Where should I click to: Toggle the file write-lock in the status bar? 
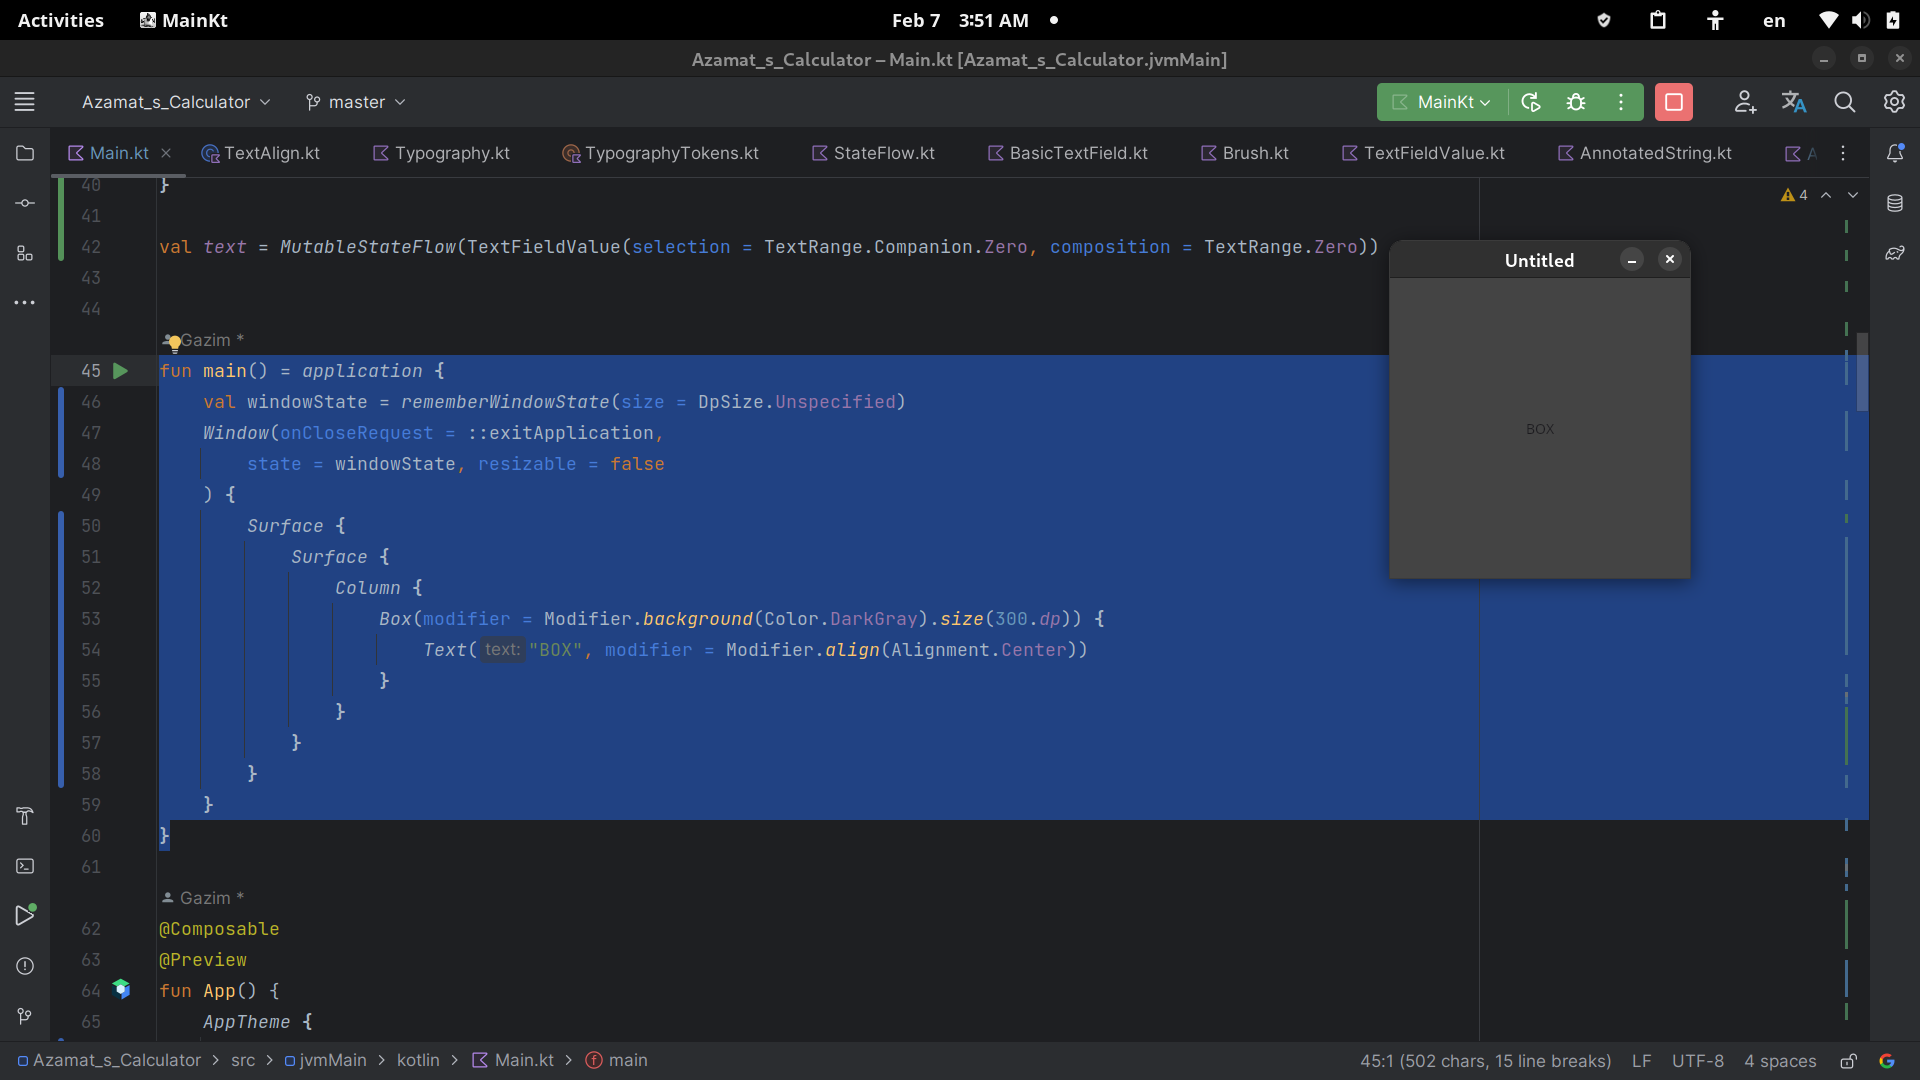(1849, 1062)
